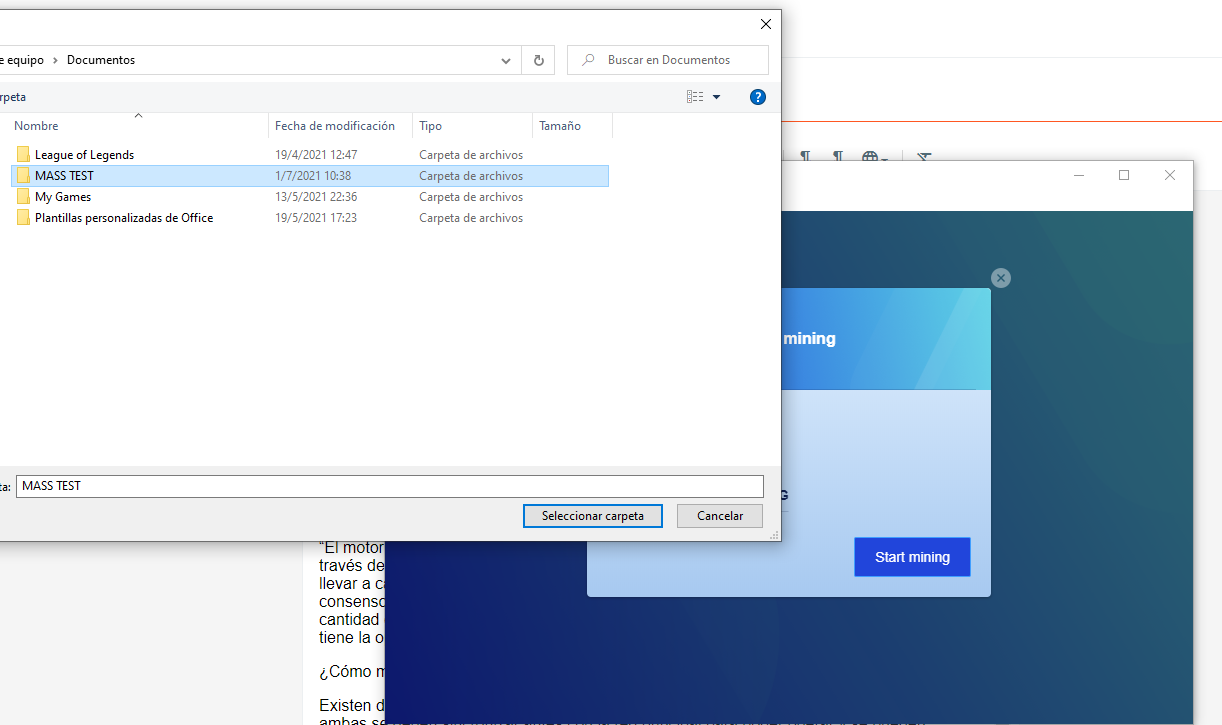This screenshot has width=1222, height=725.
Task: Click the folder name field containing MASS TEST
Action: (x=390, y=486)
